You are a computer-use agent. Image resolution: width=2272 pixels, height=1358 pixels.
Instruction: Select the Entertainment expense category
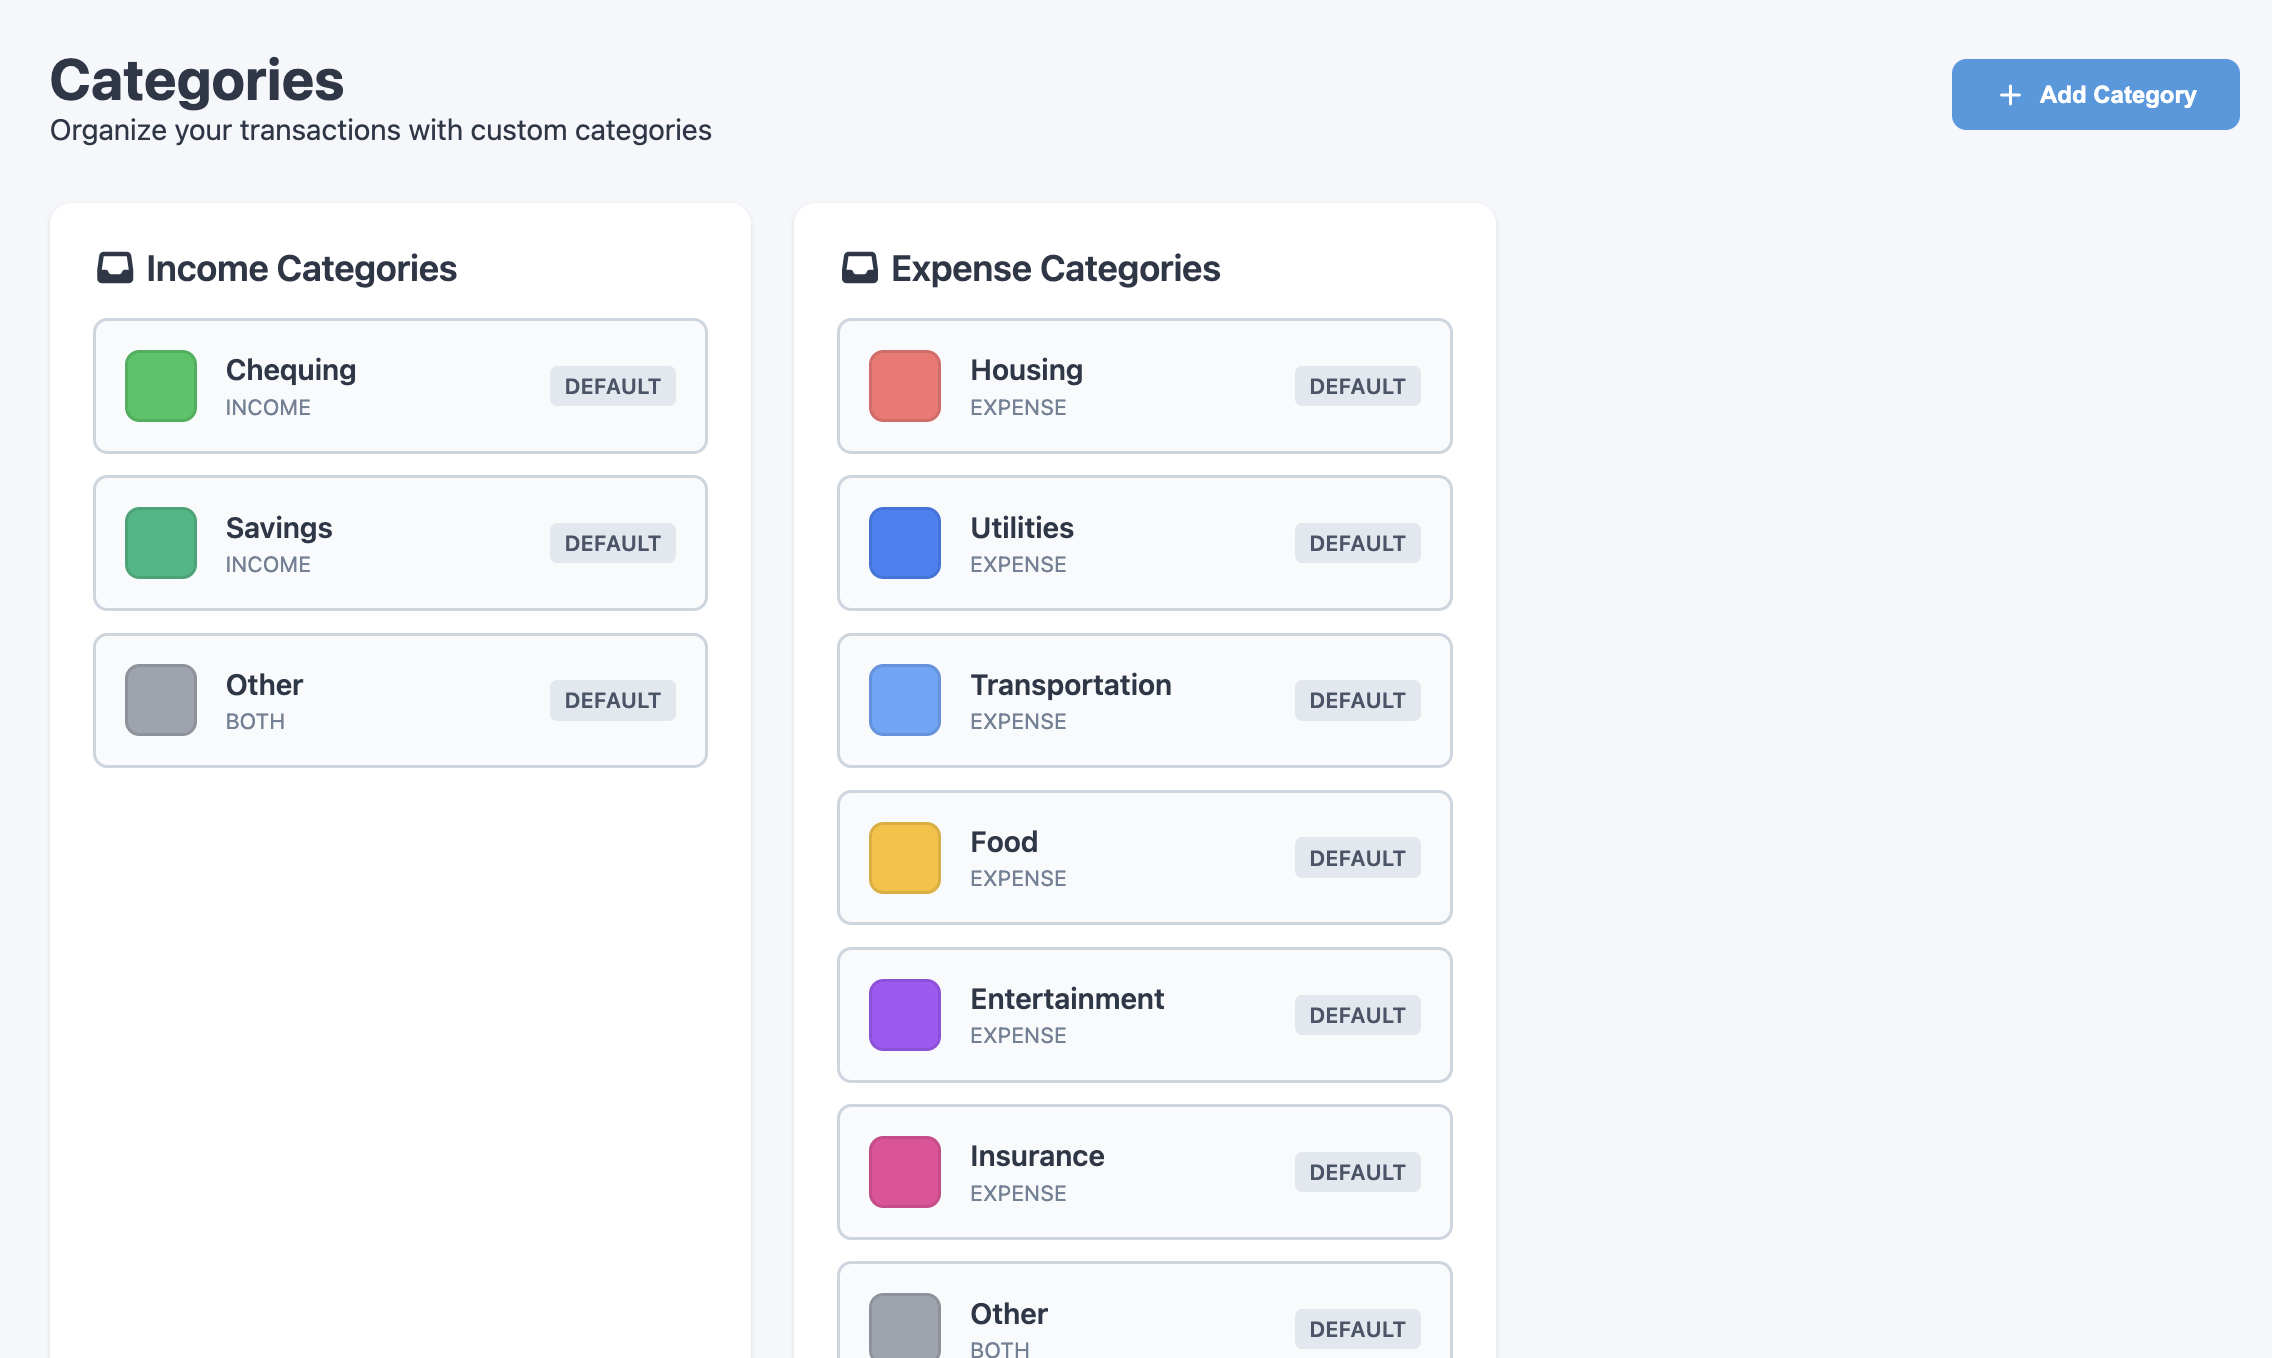1143,1015
